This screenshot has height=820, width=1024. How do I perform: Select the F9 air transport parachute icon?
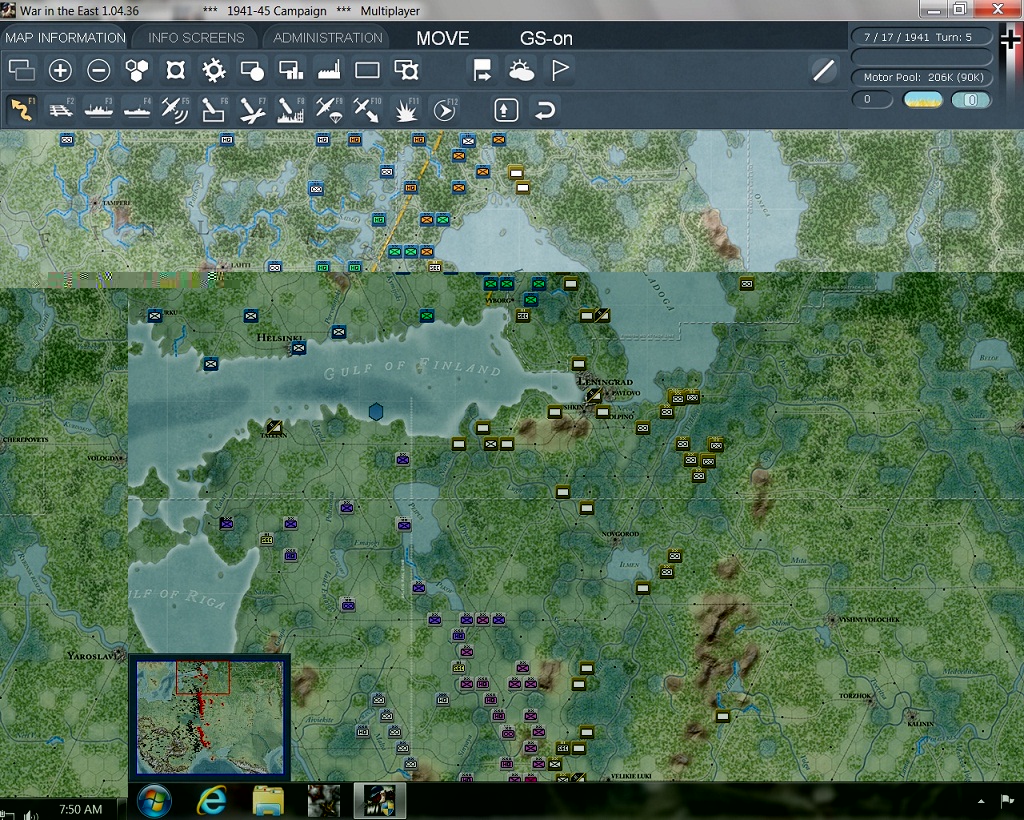(x=329, y=109)
